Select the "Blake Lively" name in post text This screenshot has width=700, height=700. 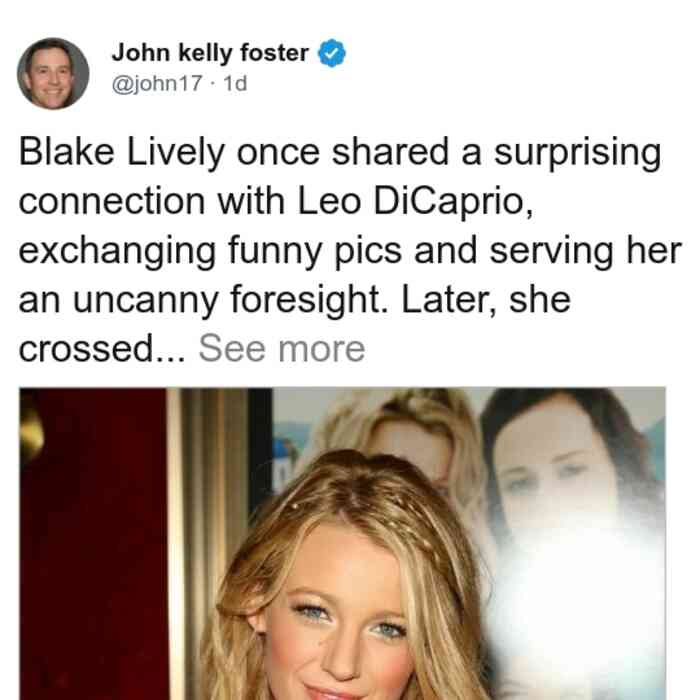coord(121,153)
